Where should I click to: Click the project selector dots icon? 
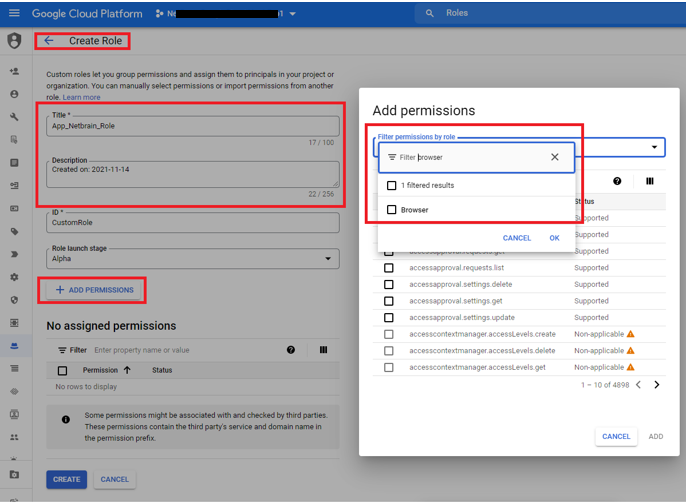[159, 14]
